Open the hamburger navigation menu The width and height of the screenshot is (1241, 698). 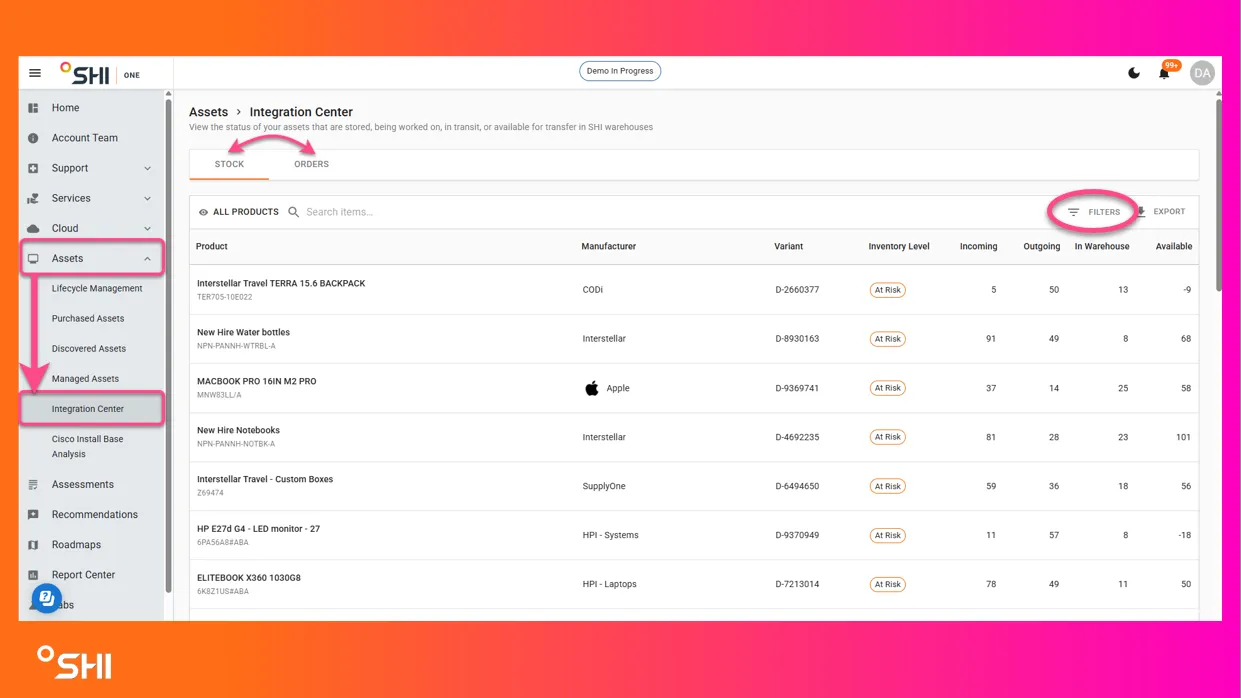click(35, 73)
